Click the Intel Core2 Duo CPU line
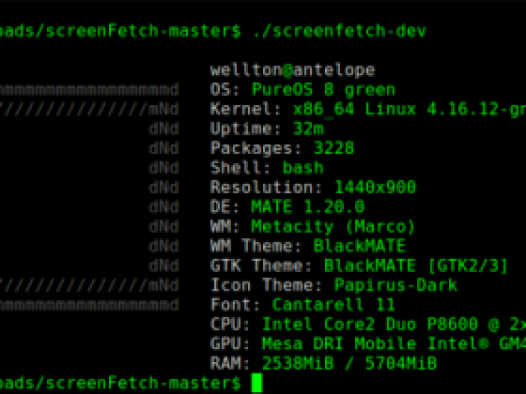 click(x=368, y=324)
